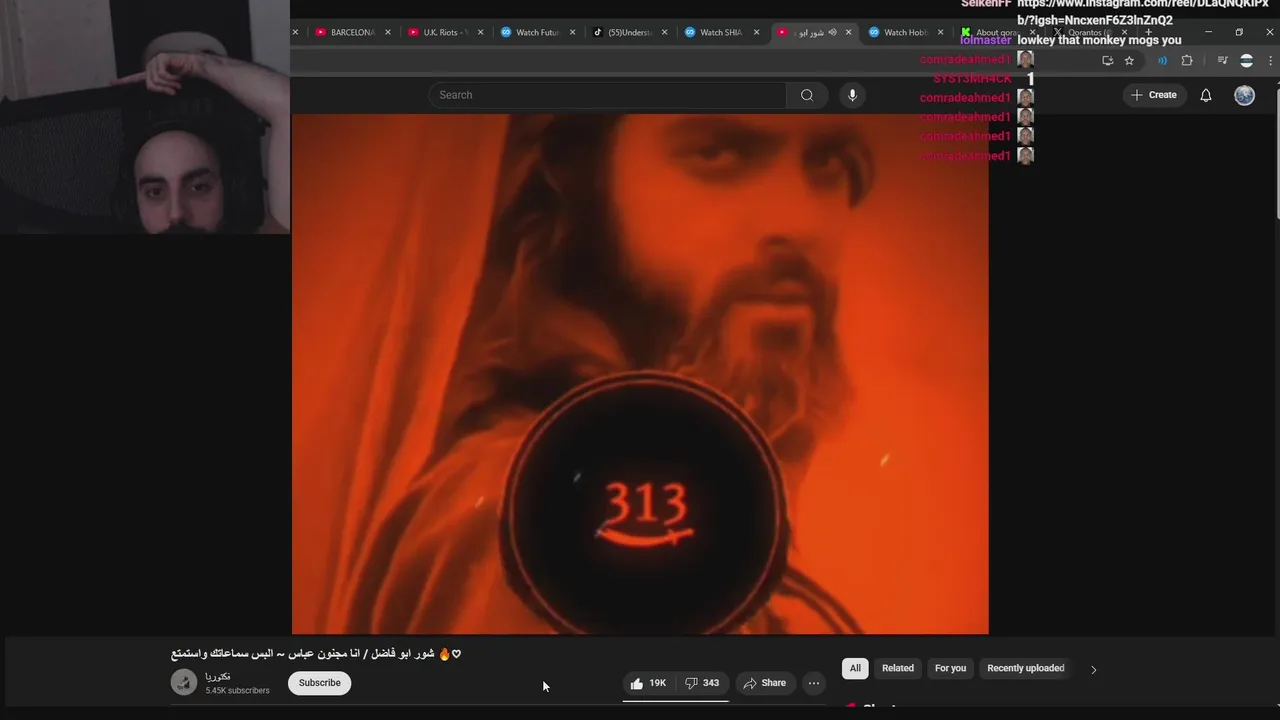Select the All filter chip
Screen dimensions: 1280x720
click(x=855, y=668)
